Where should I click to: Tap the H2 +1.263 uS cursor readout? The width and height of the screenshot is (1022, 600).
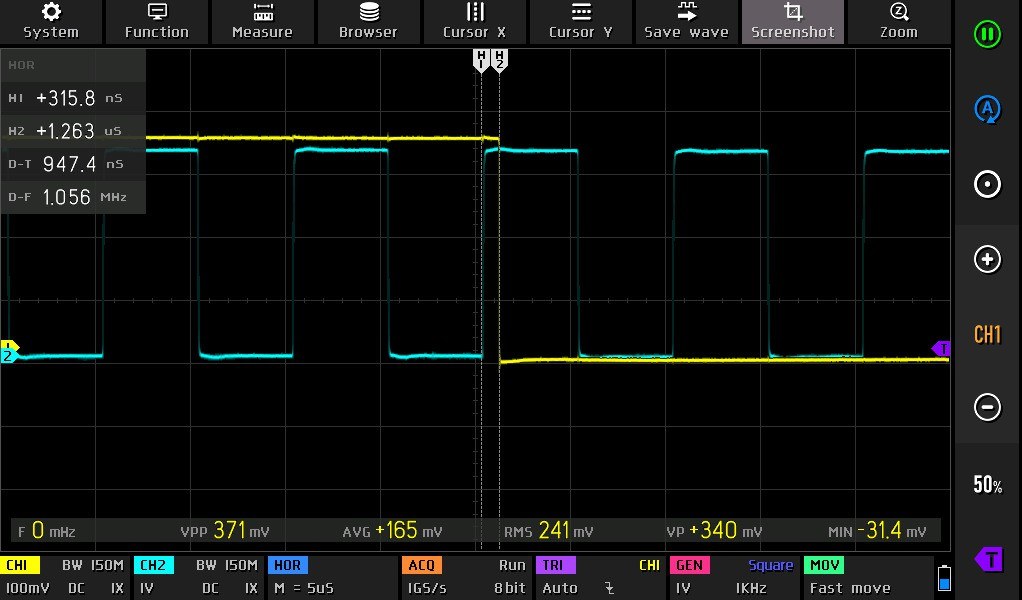click(x=73, y=131)
